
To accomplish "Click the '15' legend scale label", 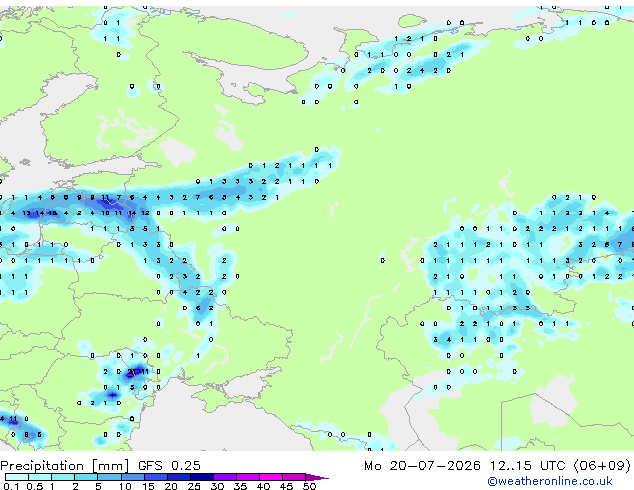I will click(x=148, y=486).
